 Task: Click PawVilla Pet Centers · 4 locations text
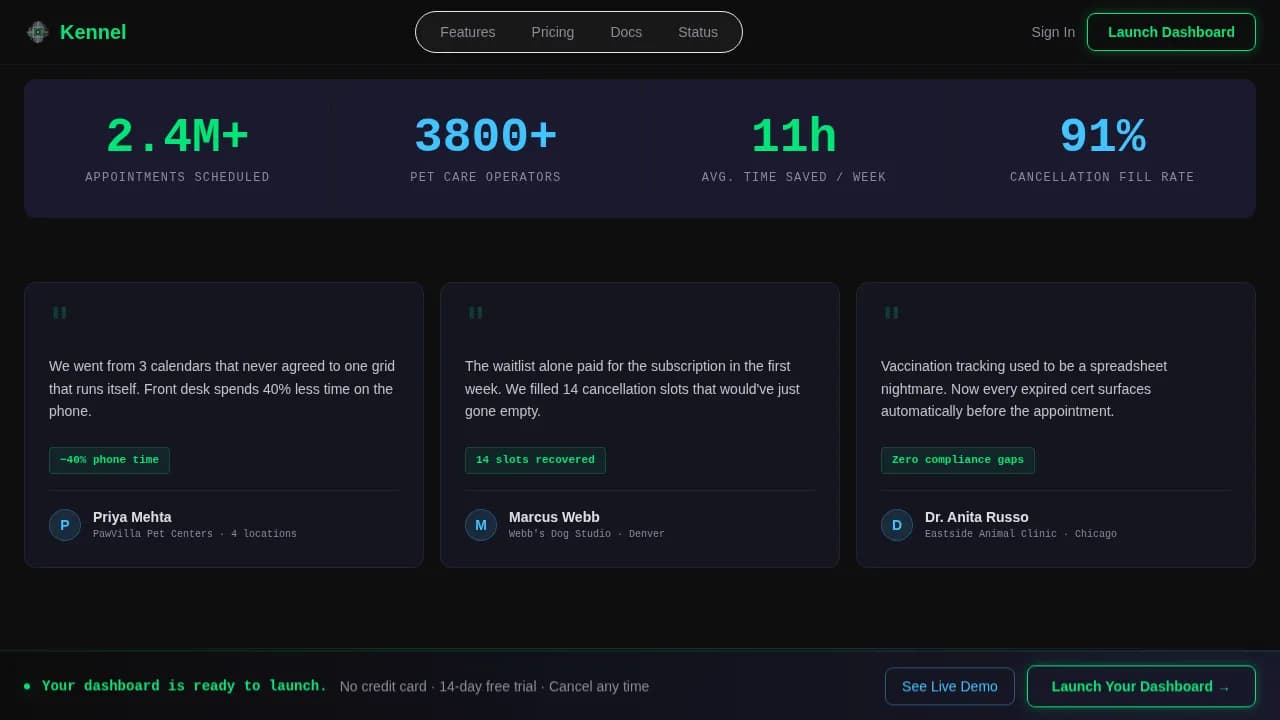(x=195, y=534)
